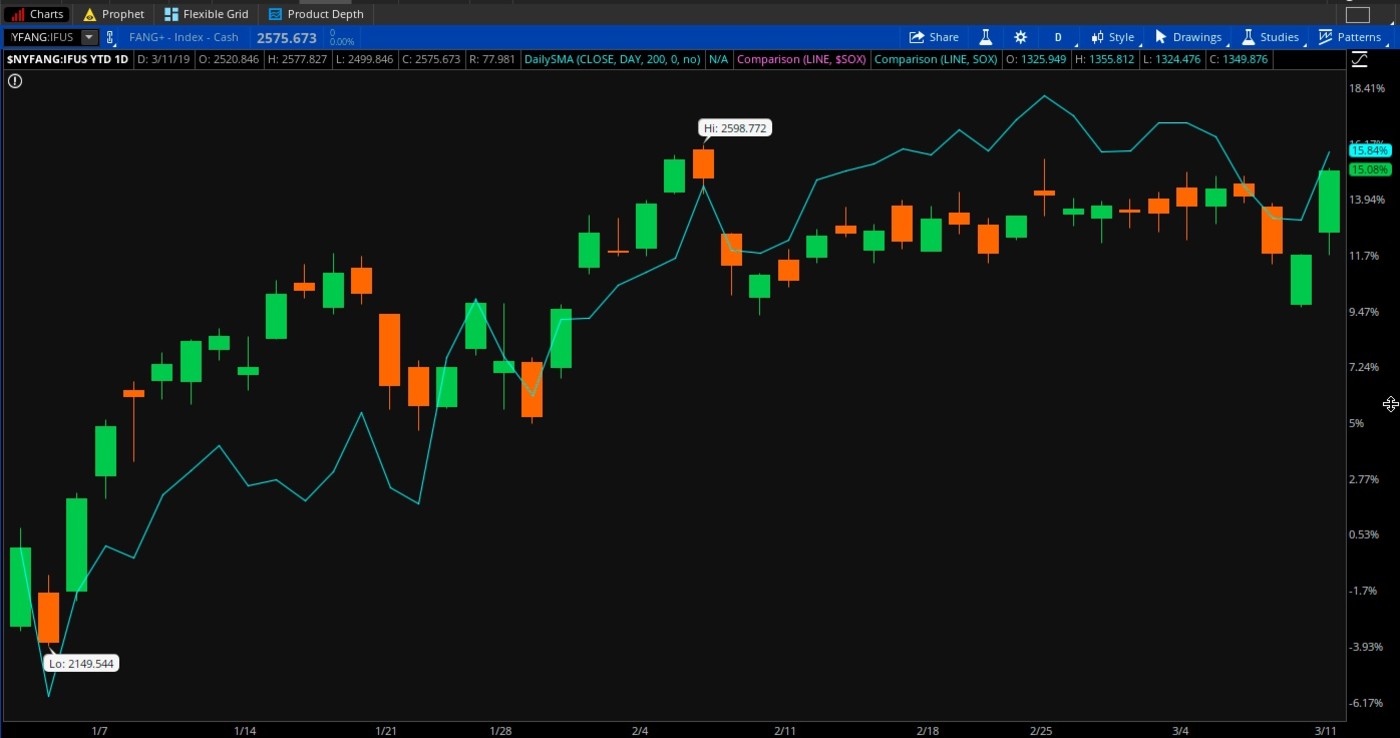Open the Drawings menu
The image size is (1400, 738).
tap(1188, 37)
